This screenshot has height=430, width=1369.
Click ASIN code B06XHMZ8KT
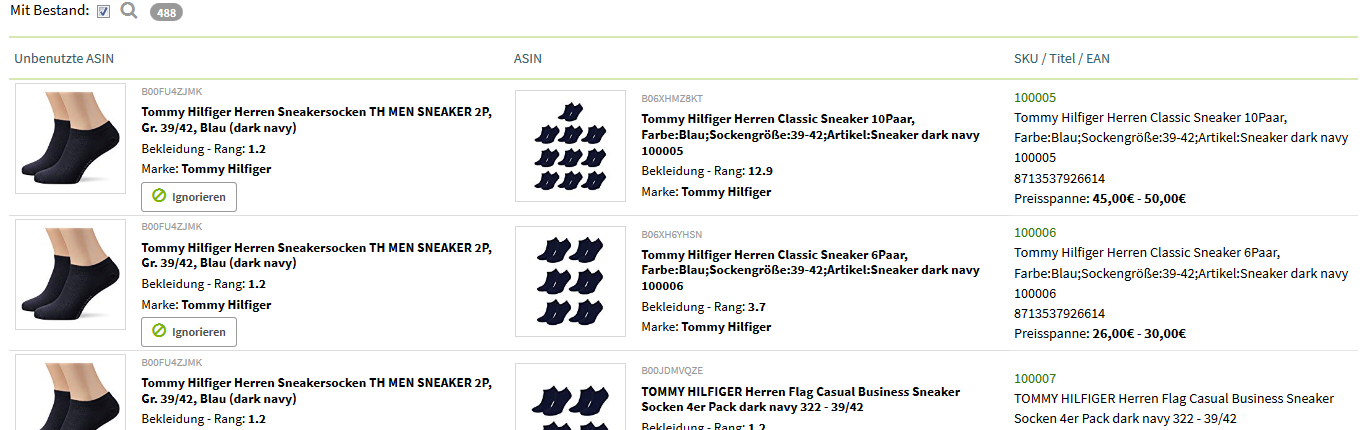672,98
